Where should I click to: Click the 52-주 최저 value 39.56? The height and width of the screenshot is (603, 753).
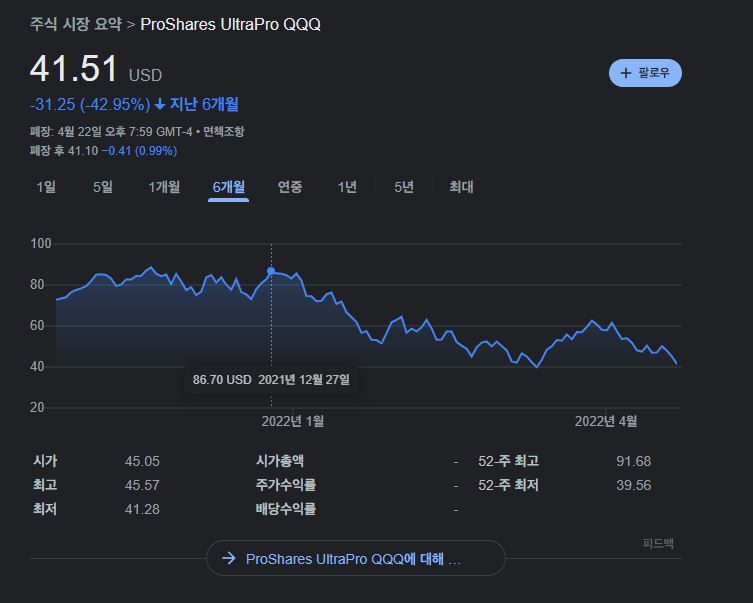click(x=633, y=485)
